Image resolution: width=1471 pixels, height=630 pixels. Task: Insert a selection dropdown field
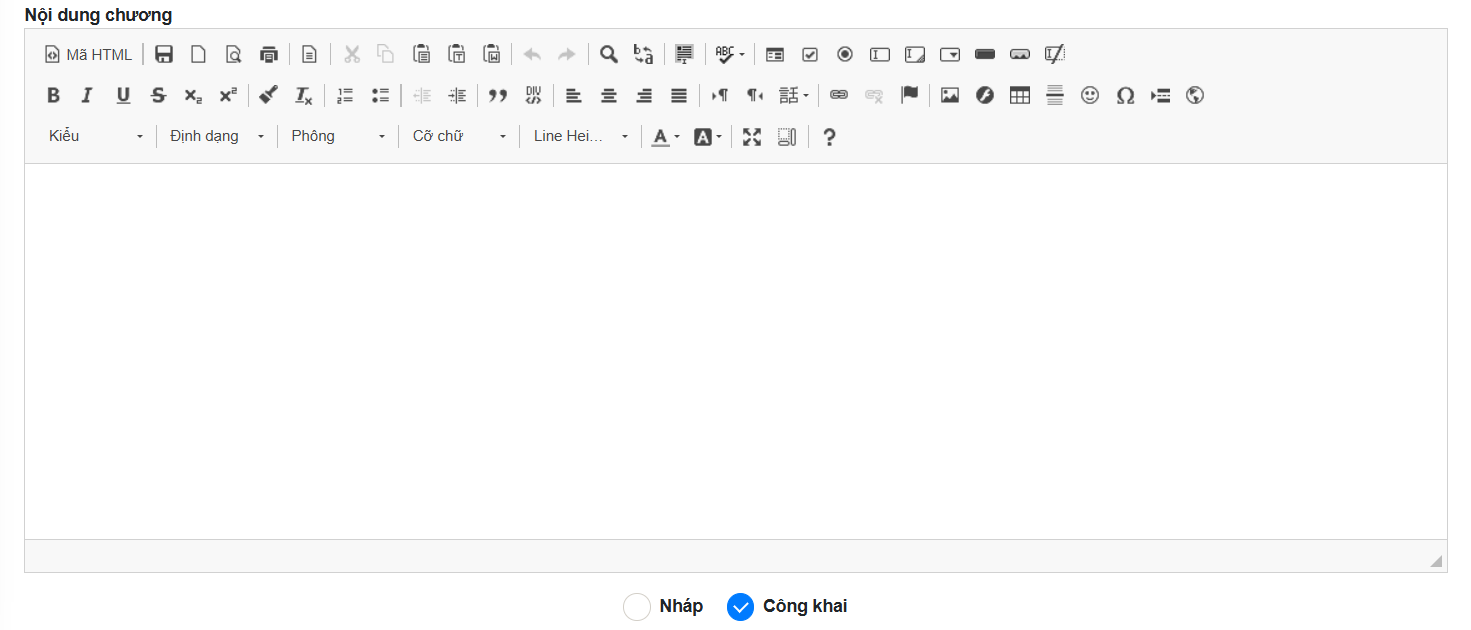coord(950,54)
